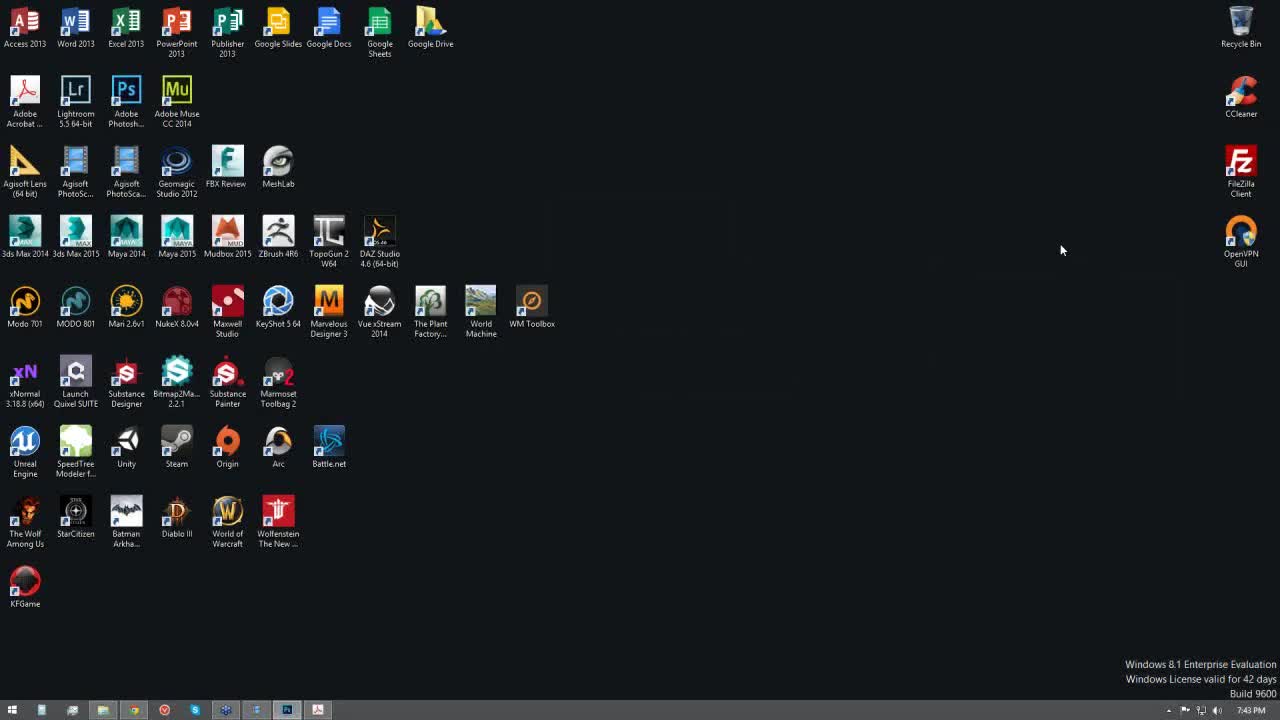Click the Publisher 2013 icon

(x=227, y=33)
